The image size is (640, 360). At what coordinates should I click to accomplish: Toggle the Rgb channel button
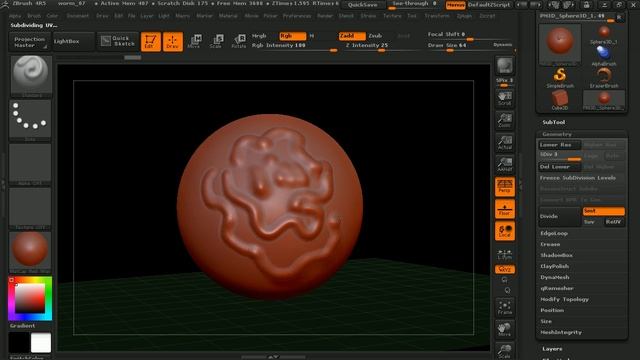pyautogui.click(x=293, y=36)
